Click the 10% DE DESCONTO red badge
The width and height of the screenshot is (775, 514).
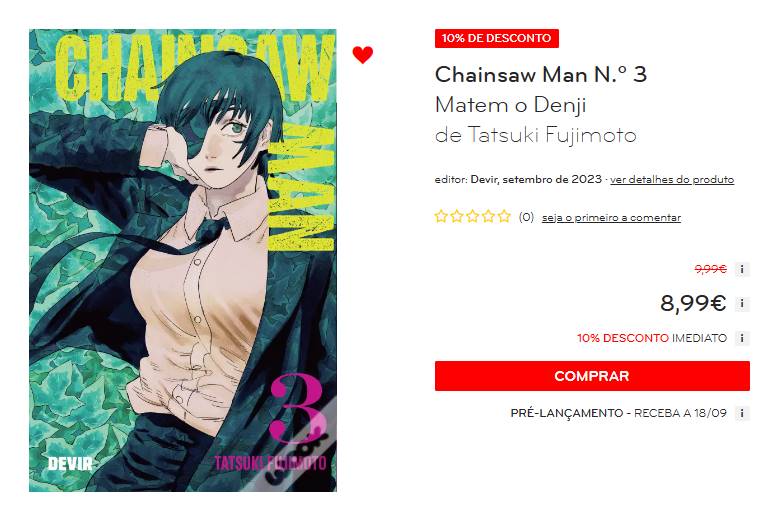[497, 39]
